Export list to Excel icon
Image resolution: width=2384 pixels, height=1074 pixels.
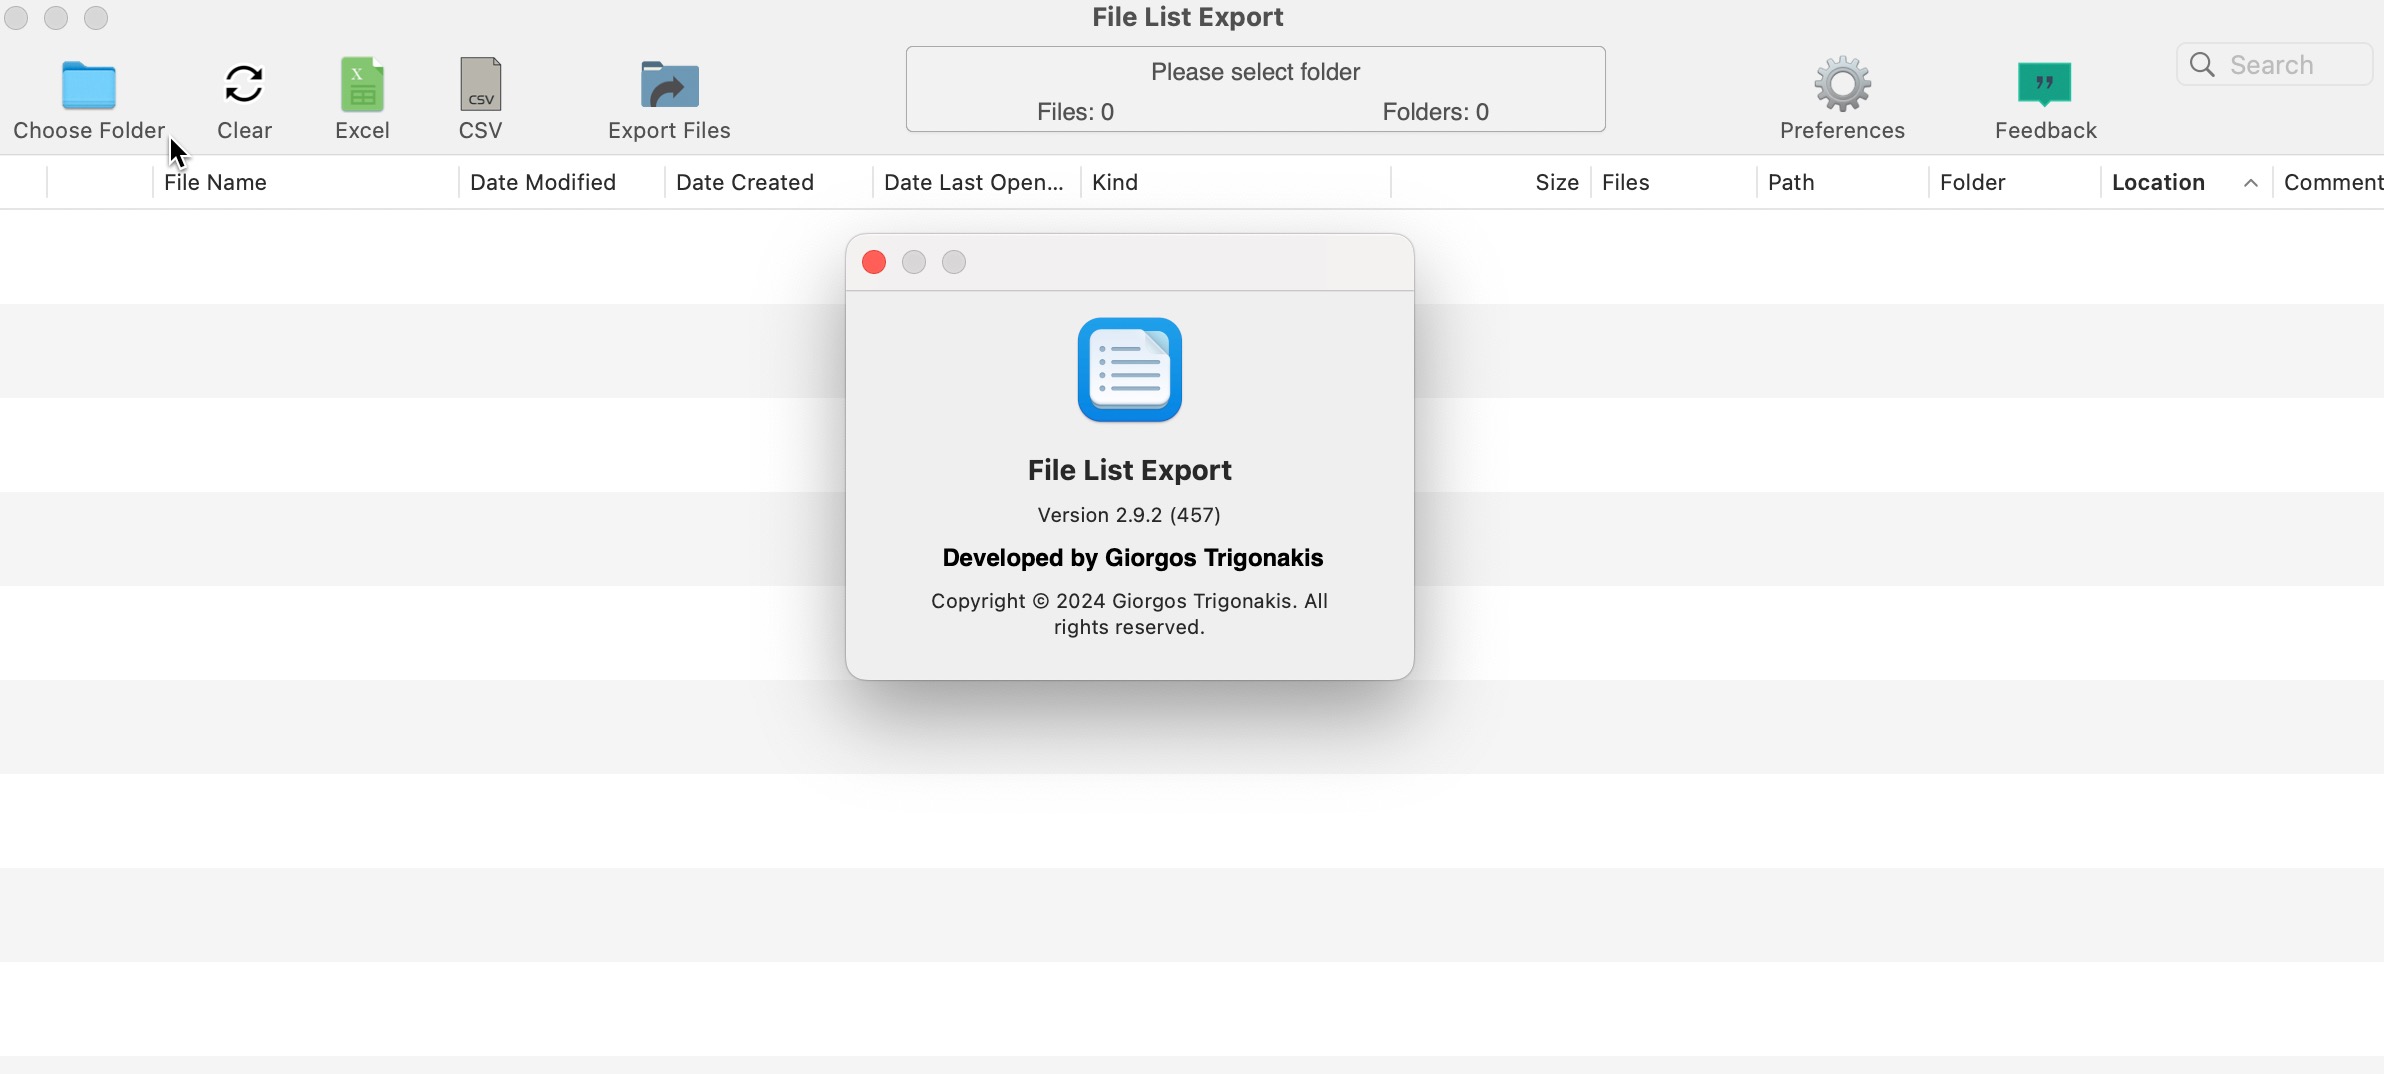click(362, 84)
